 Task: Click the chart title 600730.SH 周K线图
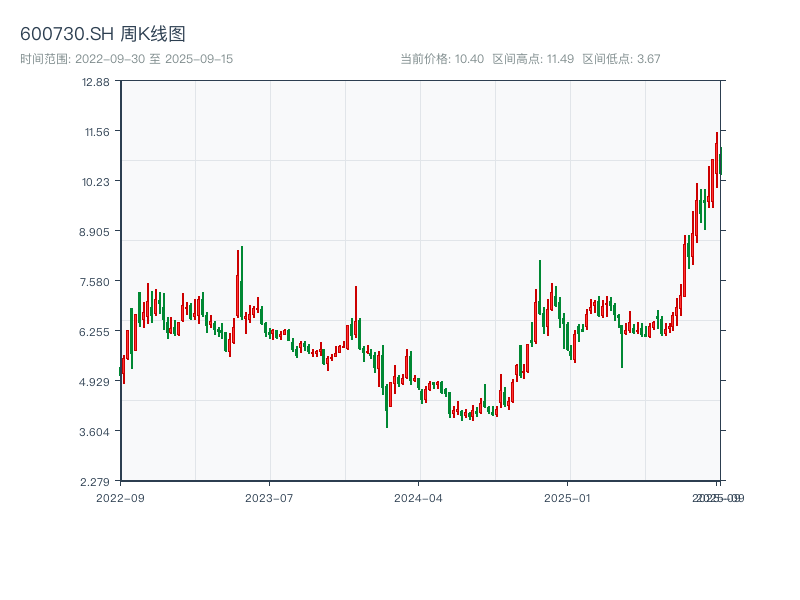click(x=103, y=34)
